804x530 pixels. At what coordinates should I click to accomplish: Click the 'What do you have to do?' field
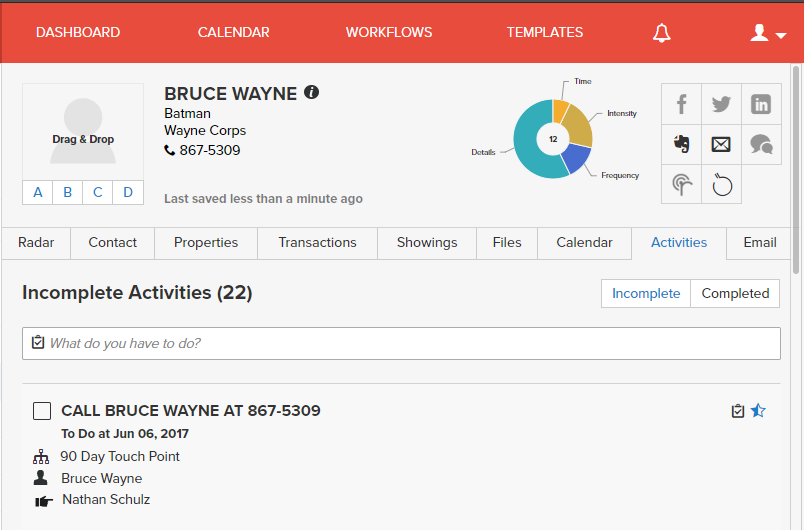401,343
